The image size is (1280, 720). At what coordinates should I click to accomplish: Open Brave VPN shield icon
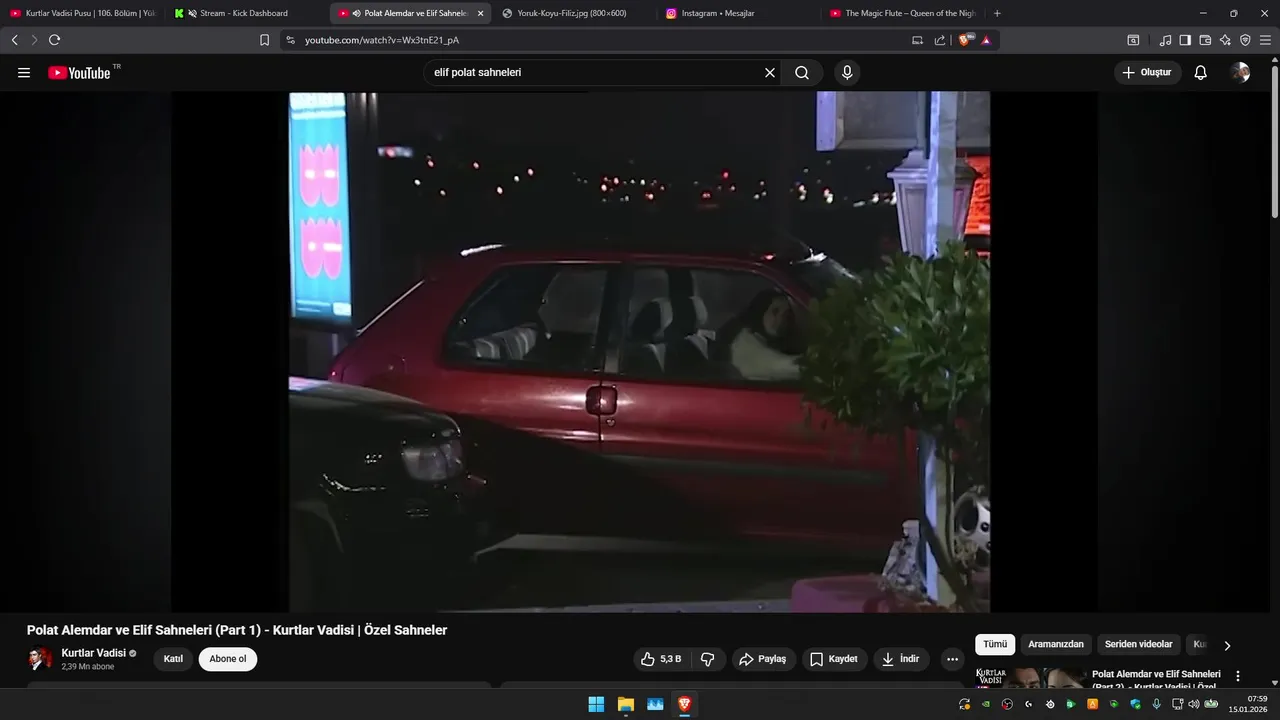[x=1245, y=40]
